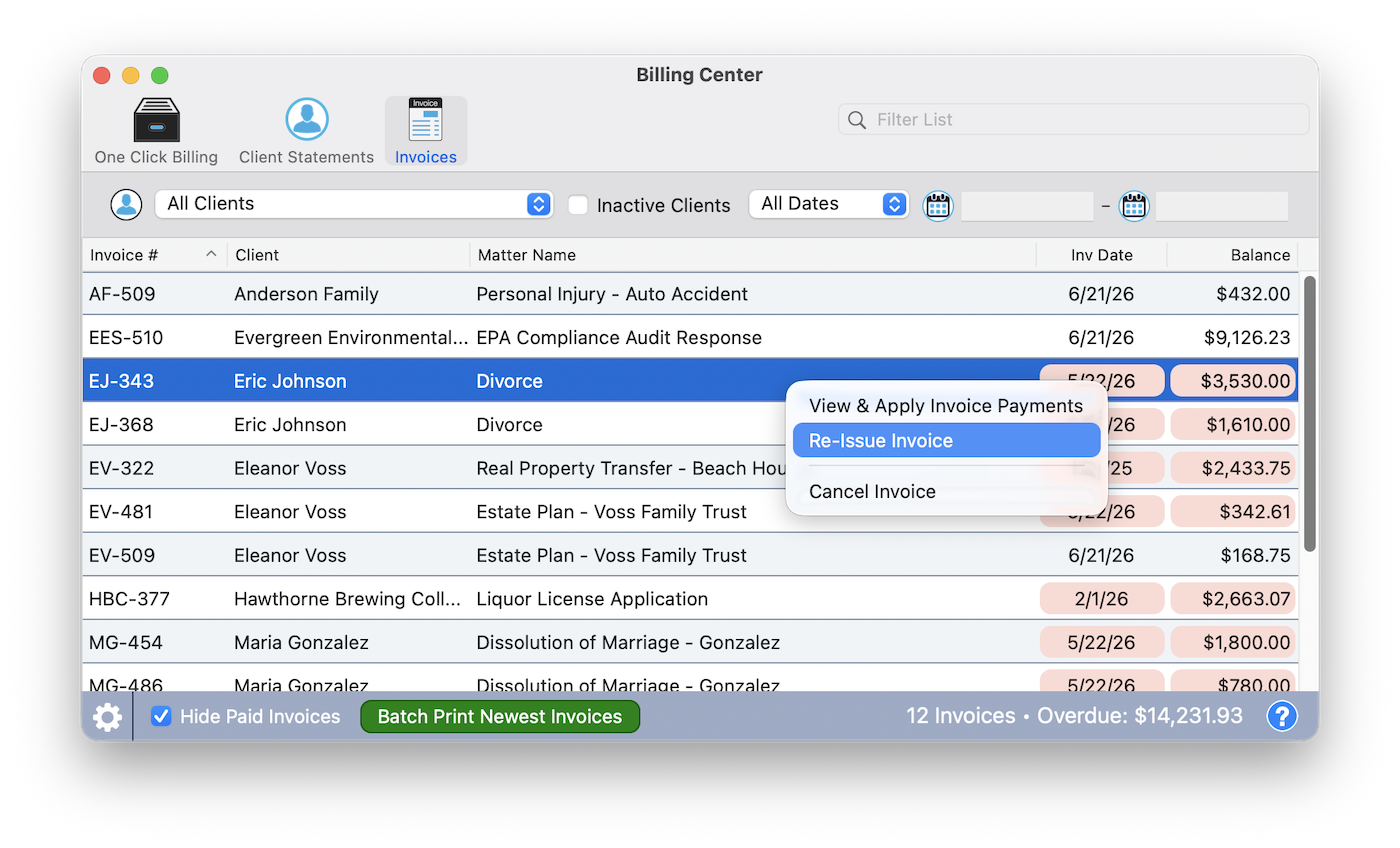Open the All Dates dropdown

tap(829, 204)
